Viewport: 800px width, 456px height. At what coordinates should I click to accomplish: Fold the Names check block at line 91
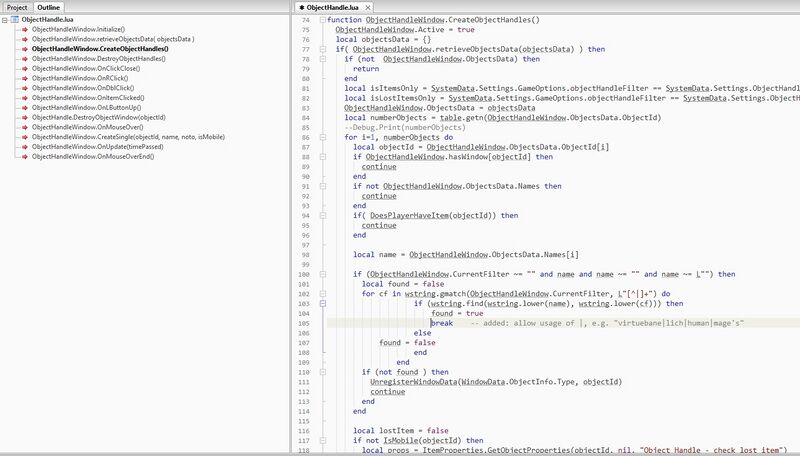click(x=322, y=186)
